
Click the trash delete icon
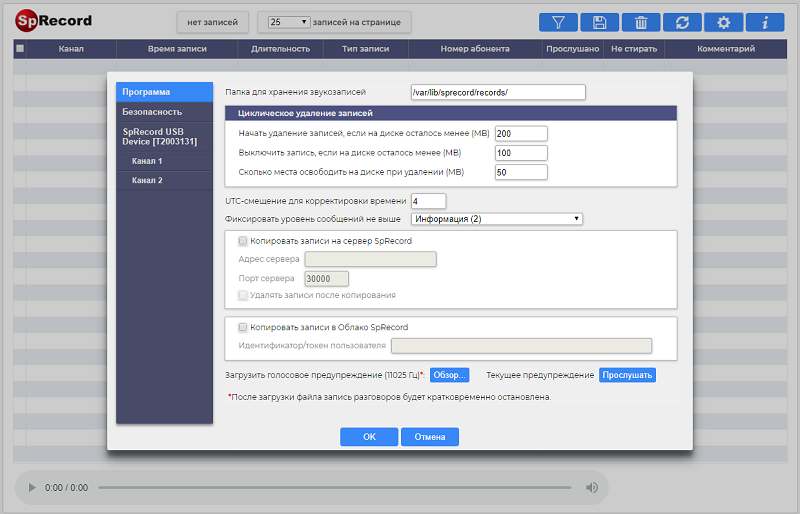tap(641, 22)
